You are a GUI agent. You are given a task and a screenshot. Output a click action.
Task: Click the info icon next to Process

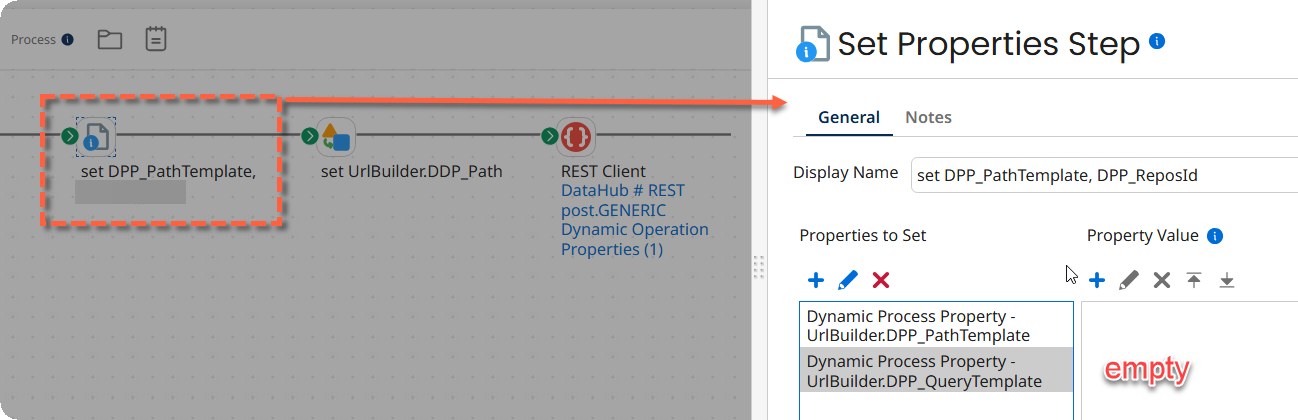(67, 40)
